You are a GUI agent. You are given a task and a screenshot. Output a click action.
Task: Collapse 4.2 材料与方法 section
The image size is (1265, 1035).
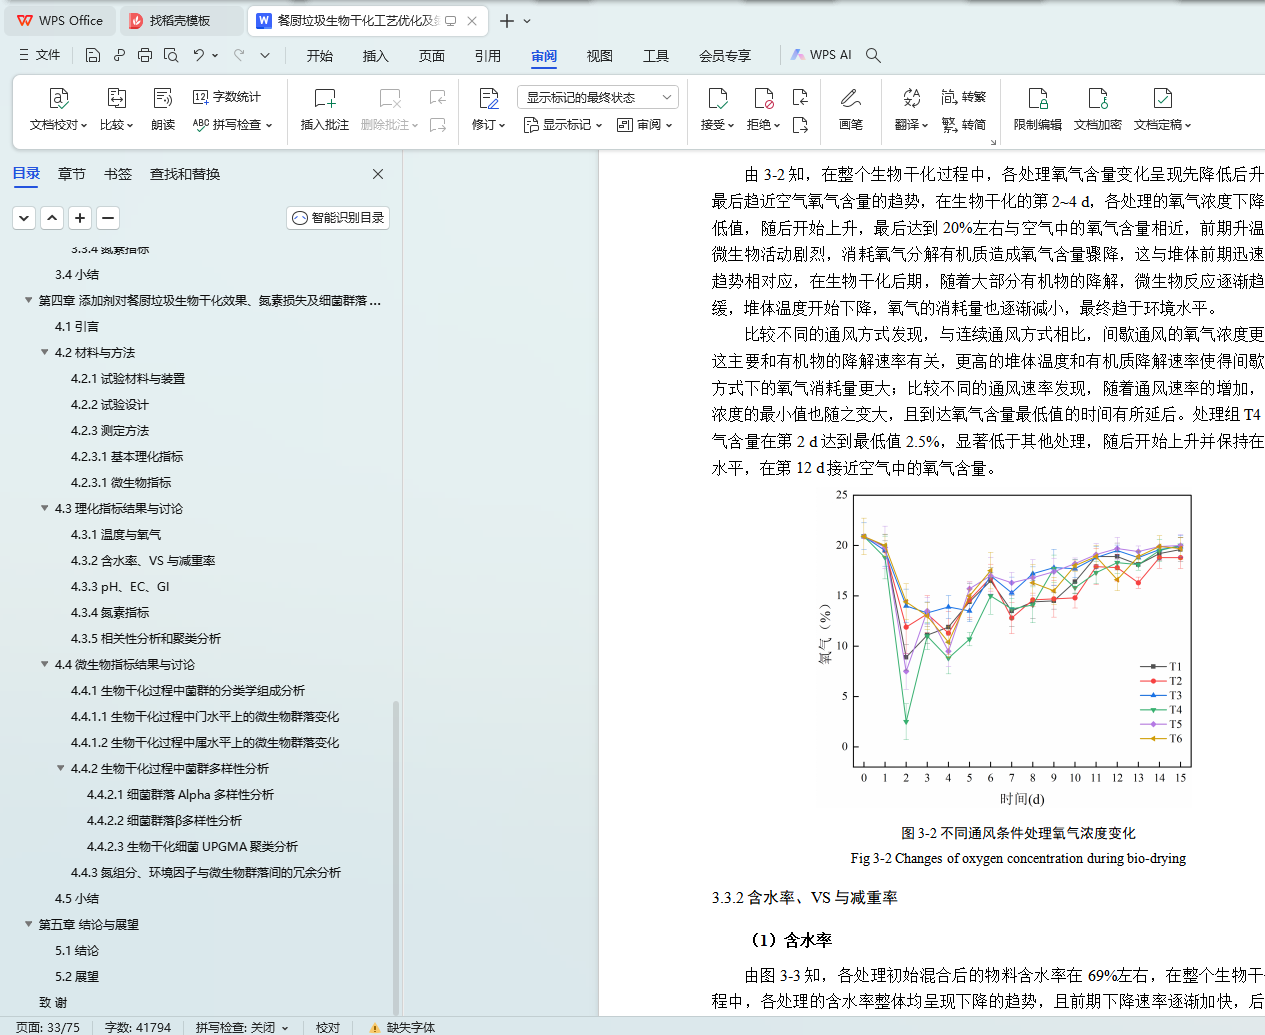(x=44, y=352)
